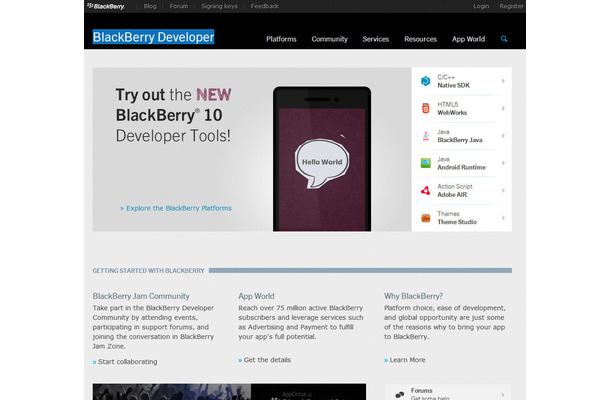This screenshot has width=610, height=400.
Task: Click the Login link
Action: click(481, 6)
